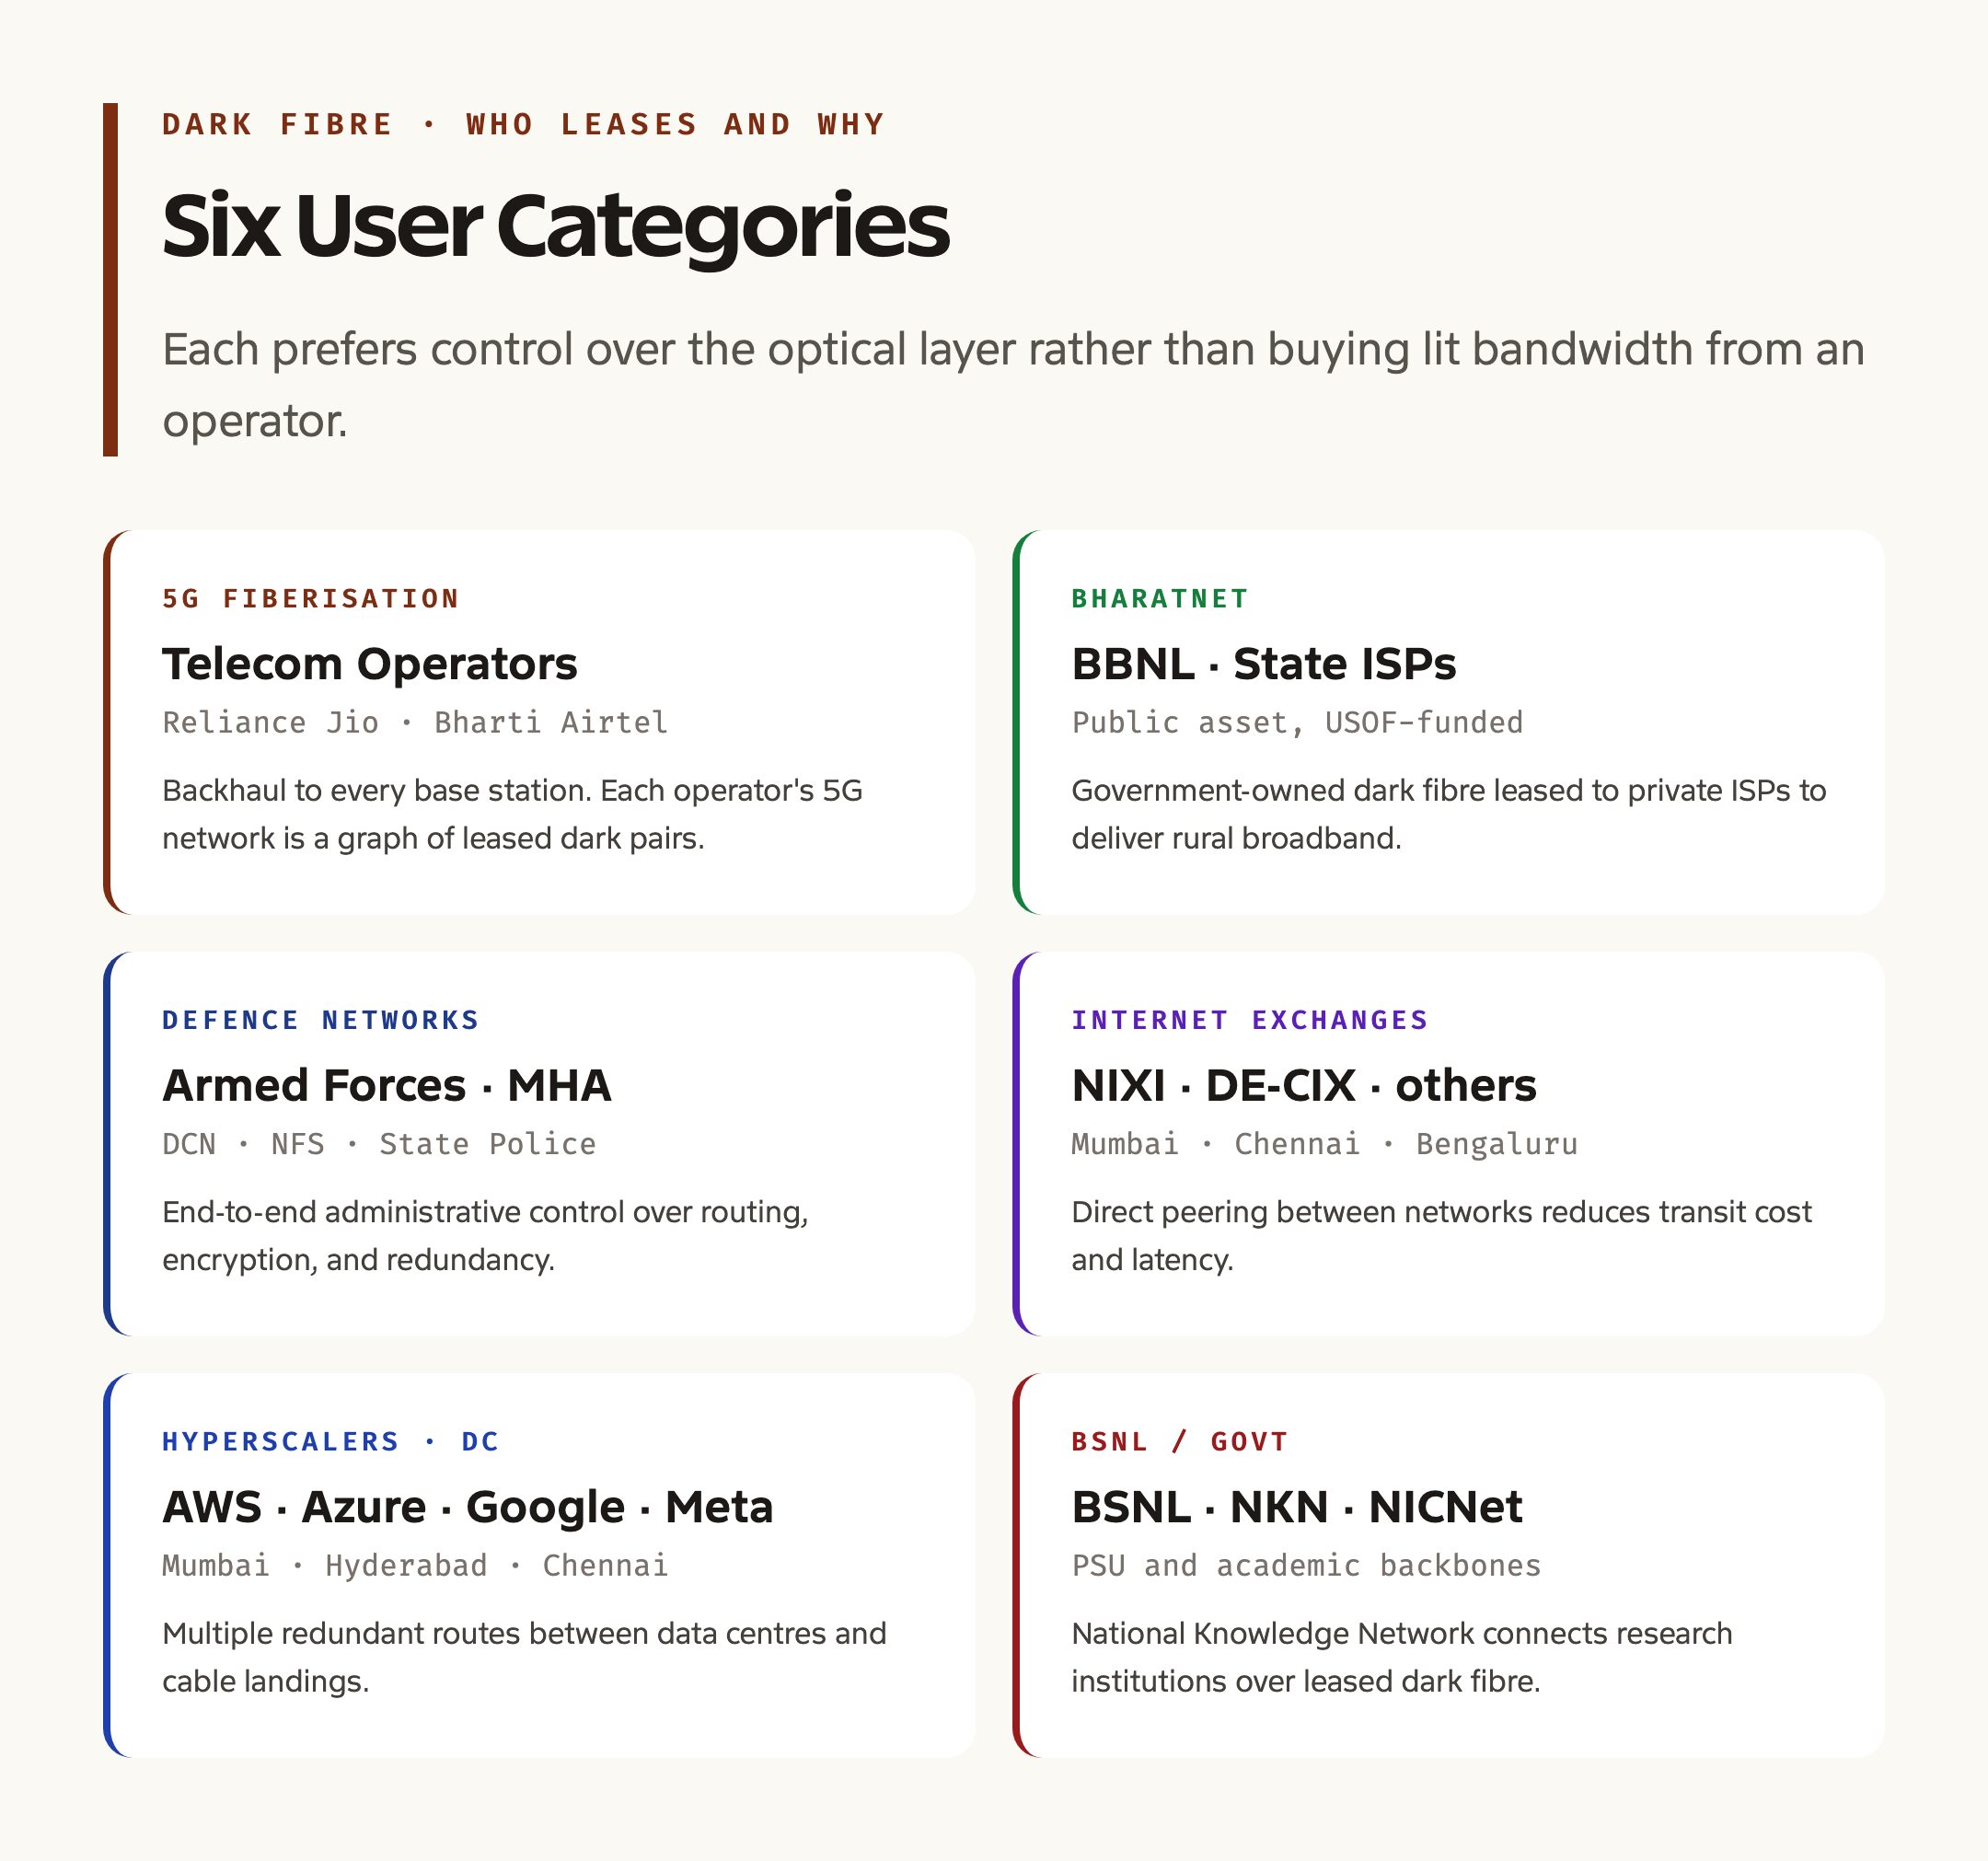
Task: Select the AWS · Azure · Google · Meta title
Action: click(x=468, y=1507)
